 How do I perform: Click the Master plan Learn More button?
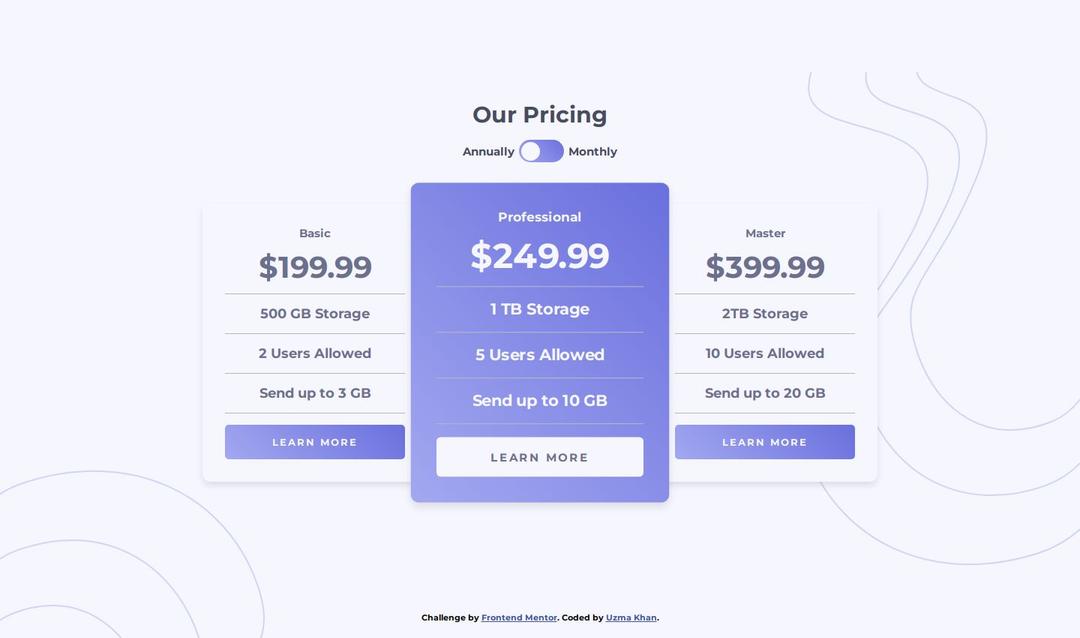click(x=765, y=442)
